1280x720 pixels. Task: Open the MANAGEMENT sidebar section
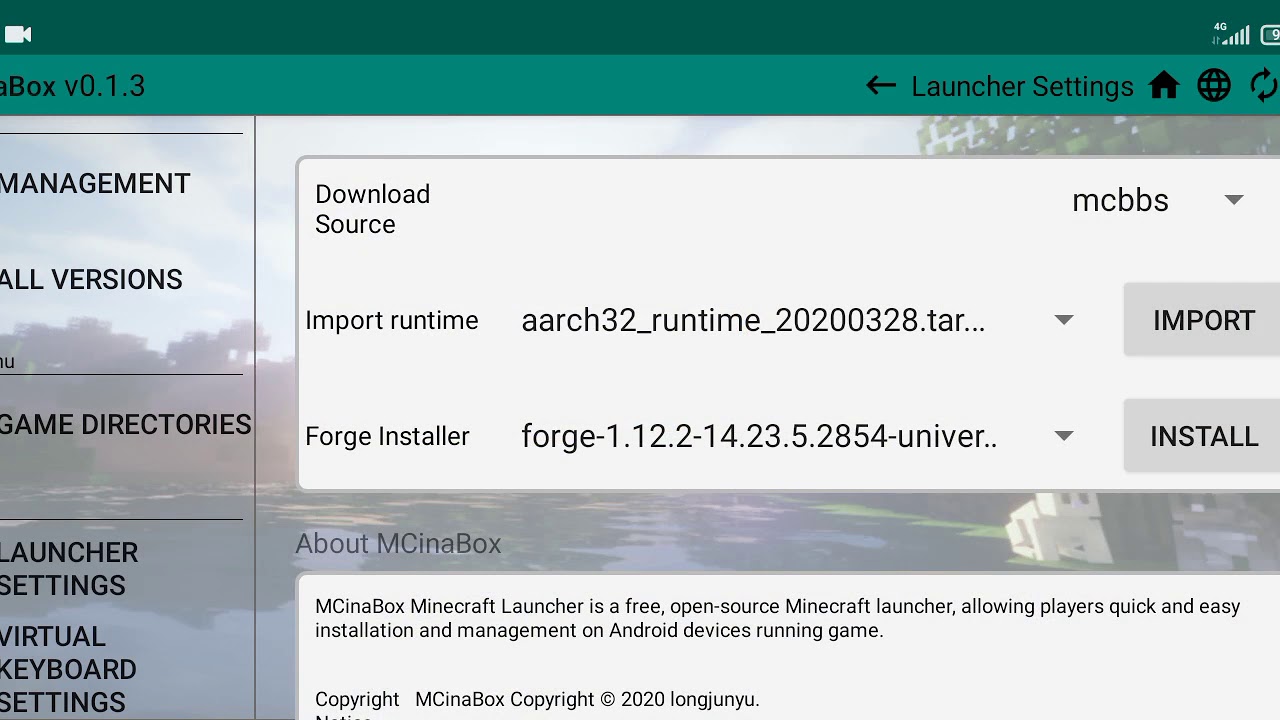[x=95, y=184]
